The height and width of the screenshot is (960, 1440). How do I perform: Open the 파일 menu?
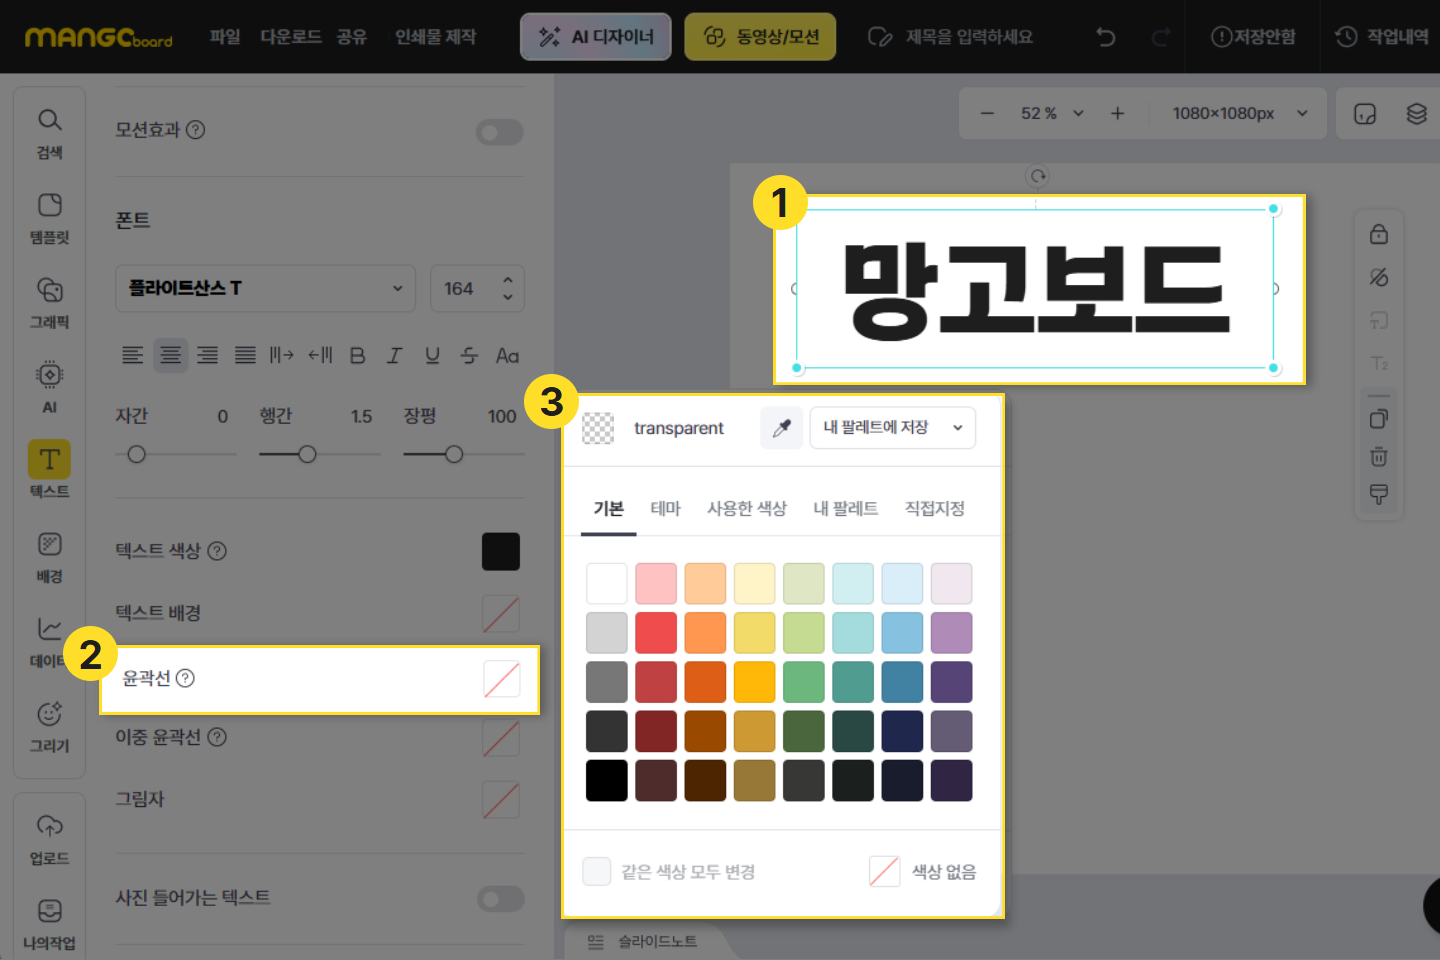click(225, 37)
